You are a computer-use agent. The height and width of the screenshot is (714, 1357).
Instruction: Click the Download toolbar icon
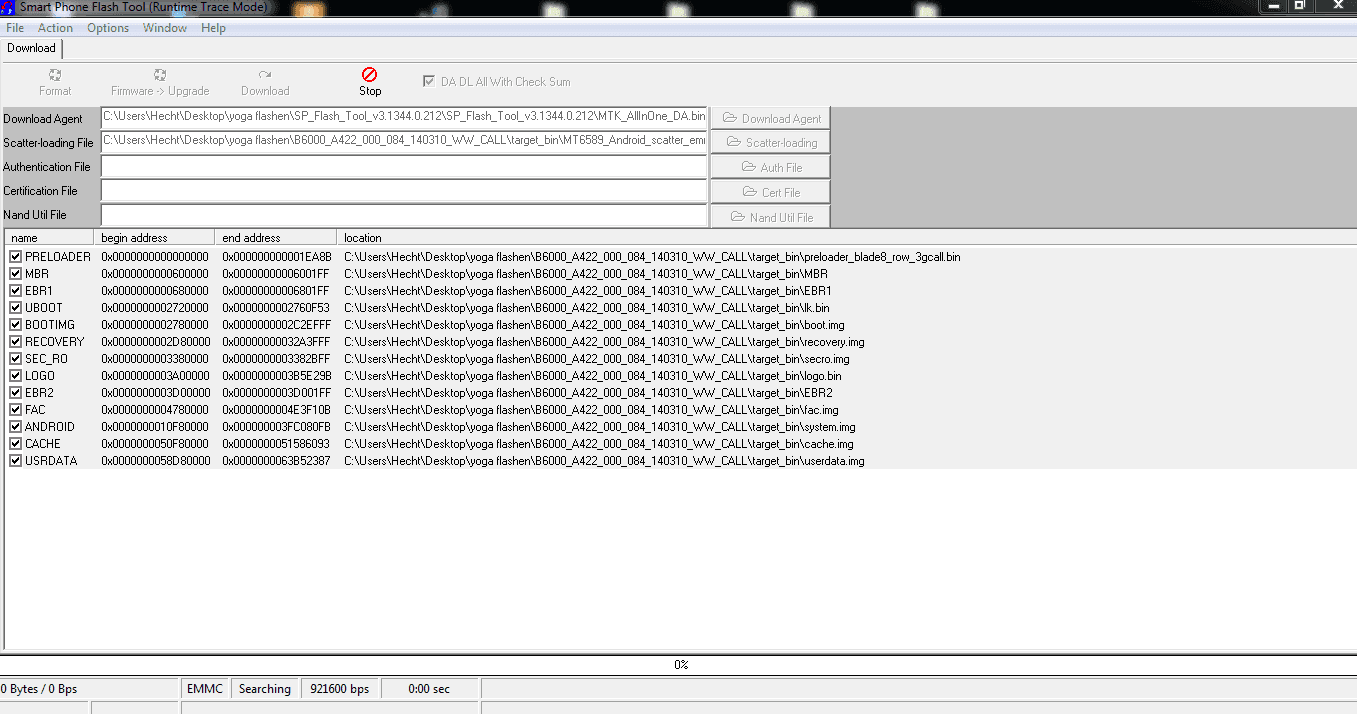pyautogui.click(x=265, y=75)
